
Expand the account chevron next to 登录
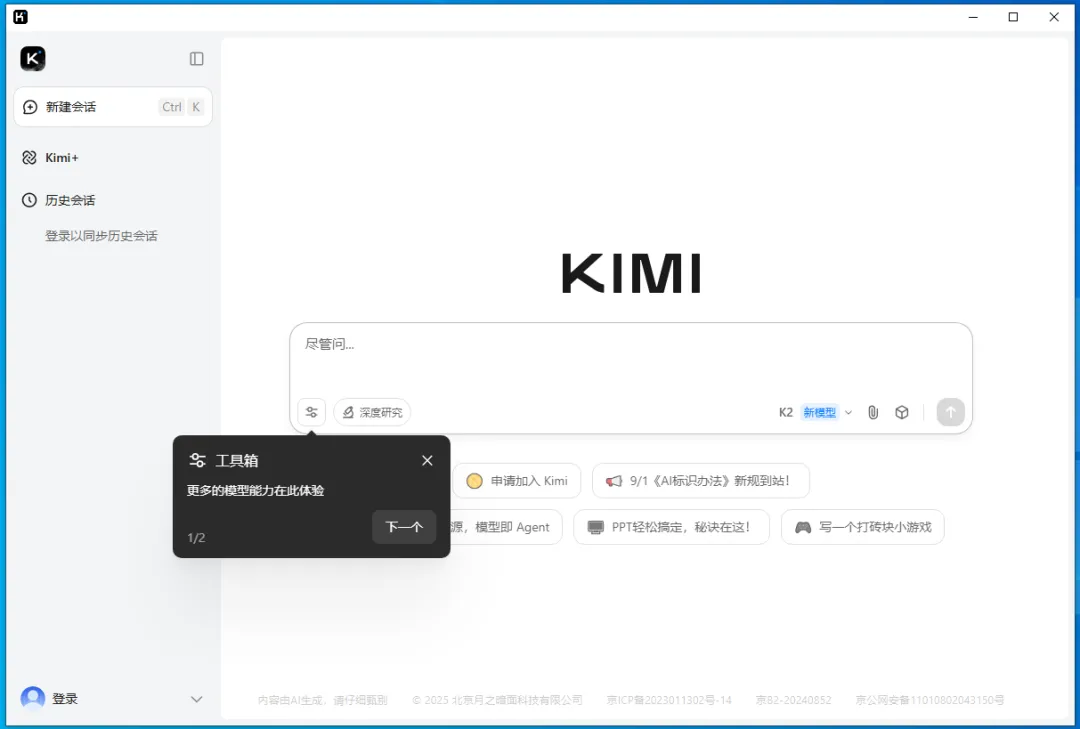pos(196,699)
